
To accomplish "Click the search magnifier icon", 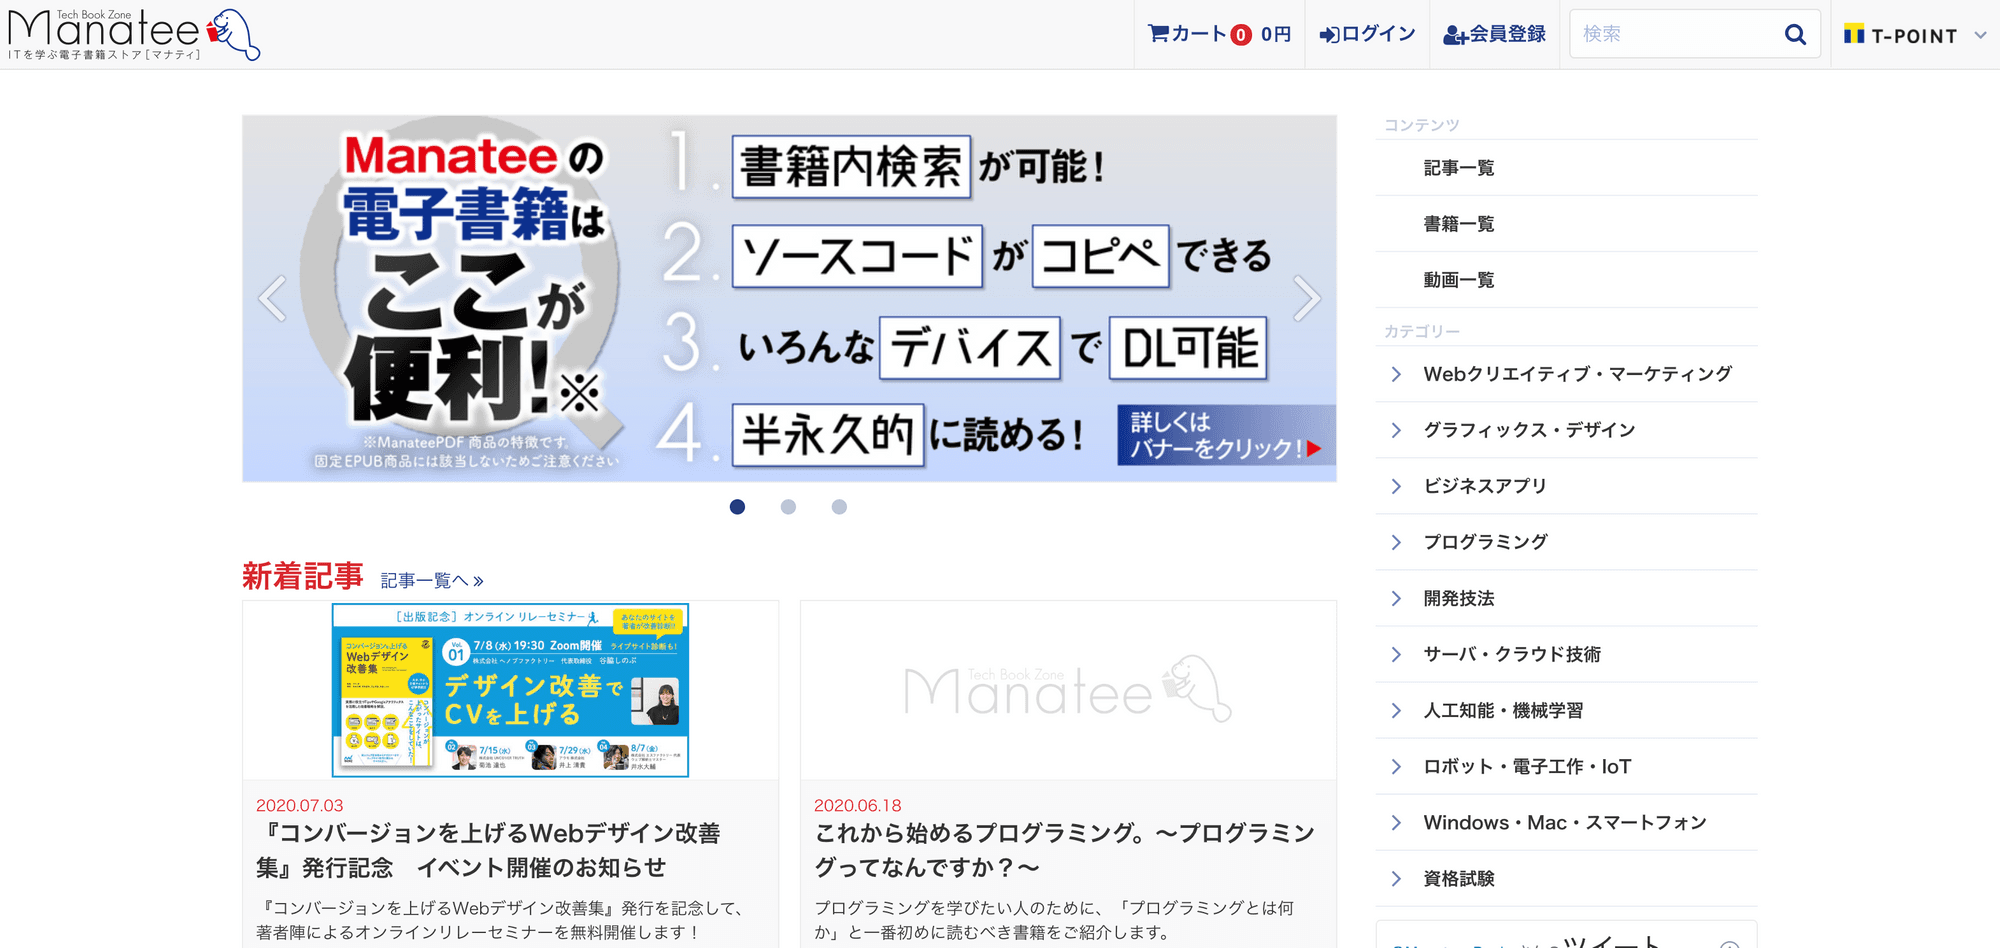I will coord(1795,34).
